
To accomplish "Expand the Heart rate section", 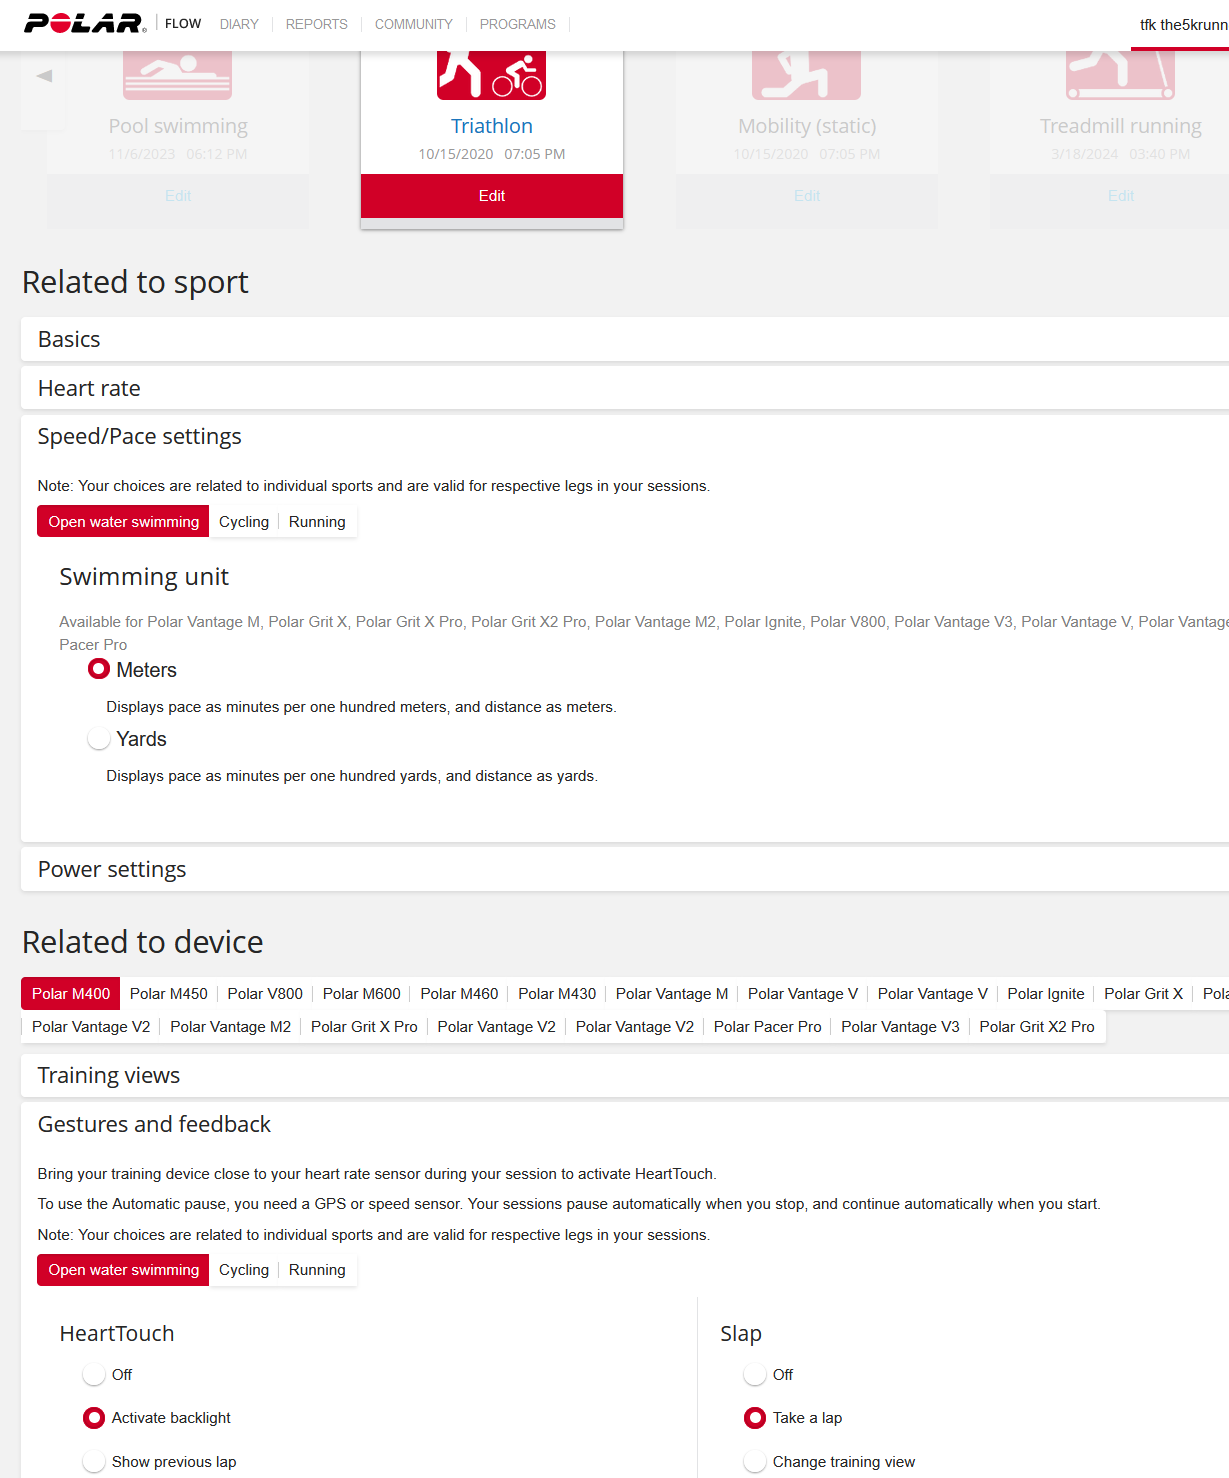I will pos(89,389).
